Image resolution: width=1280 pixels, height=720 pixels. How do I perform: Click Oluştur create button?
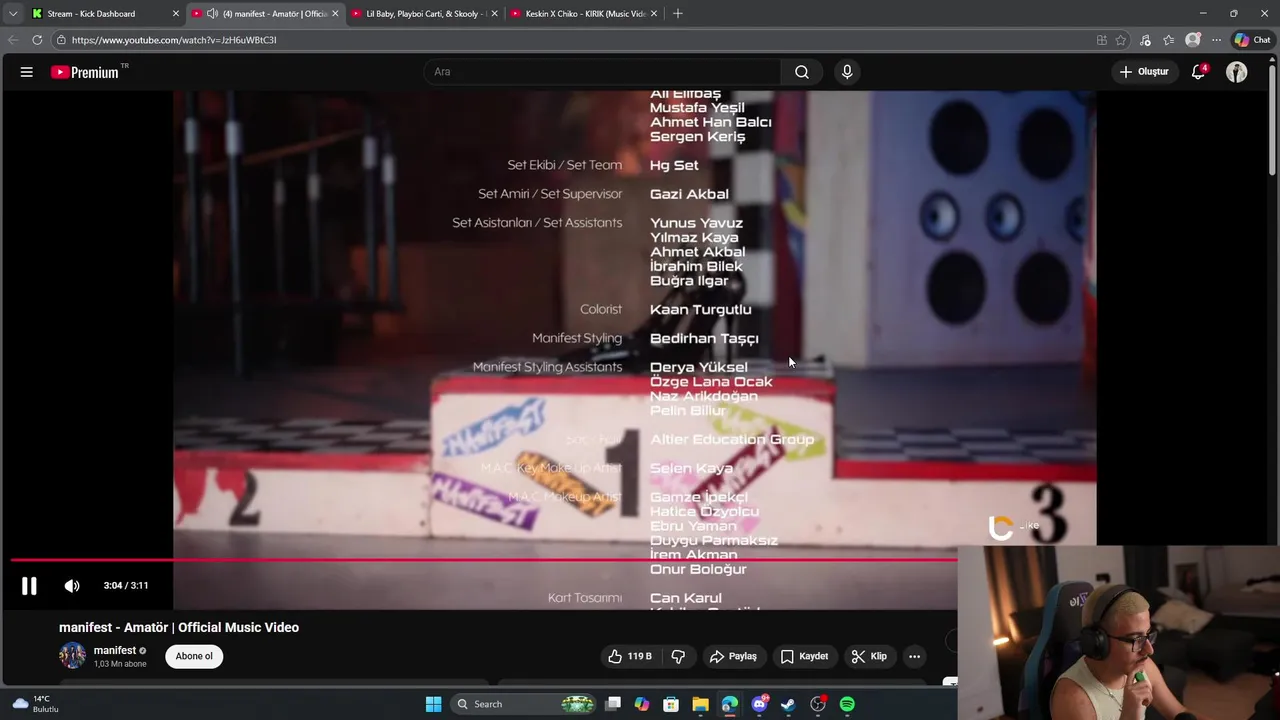pyautogui.click(x=1144, y=72)
